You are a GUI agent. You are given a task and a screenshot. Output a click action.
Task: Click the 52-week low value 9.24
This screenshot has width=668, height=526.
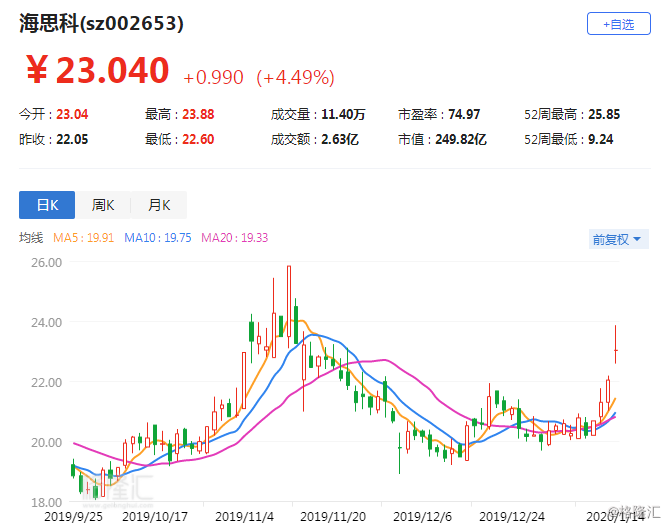(601, 139)
